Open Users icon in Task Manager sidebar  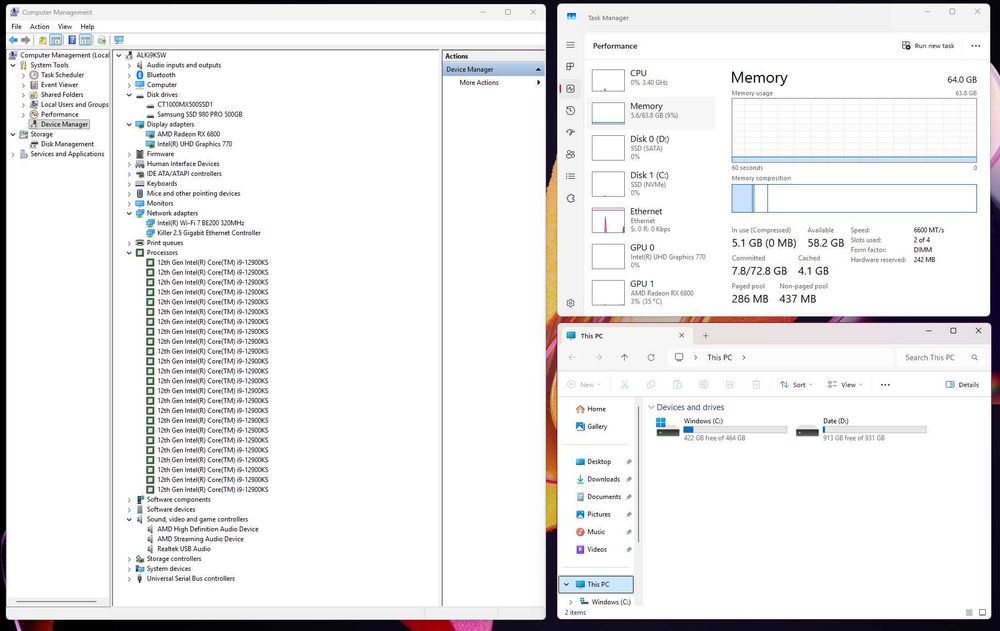[x=571, y=154]
